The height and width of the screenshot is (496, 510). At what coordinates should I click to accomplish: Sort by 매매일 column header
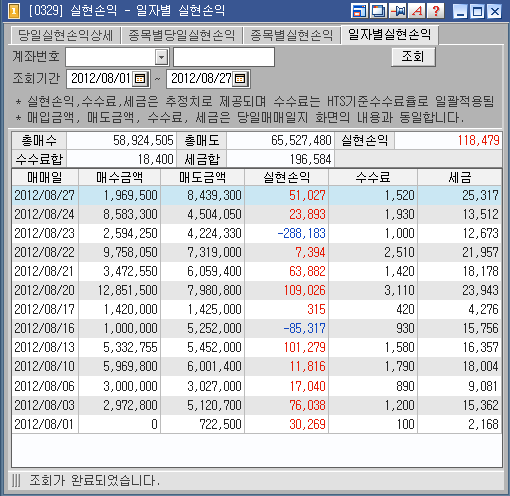45,177
